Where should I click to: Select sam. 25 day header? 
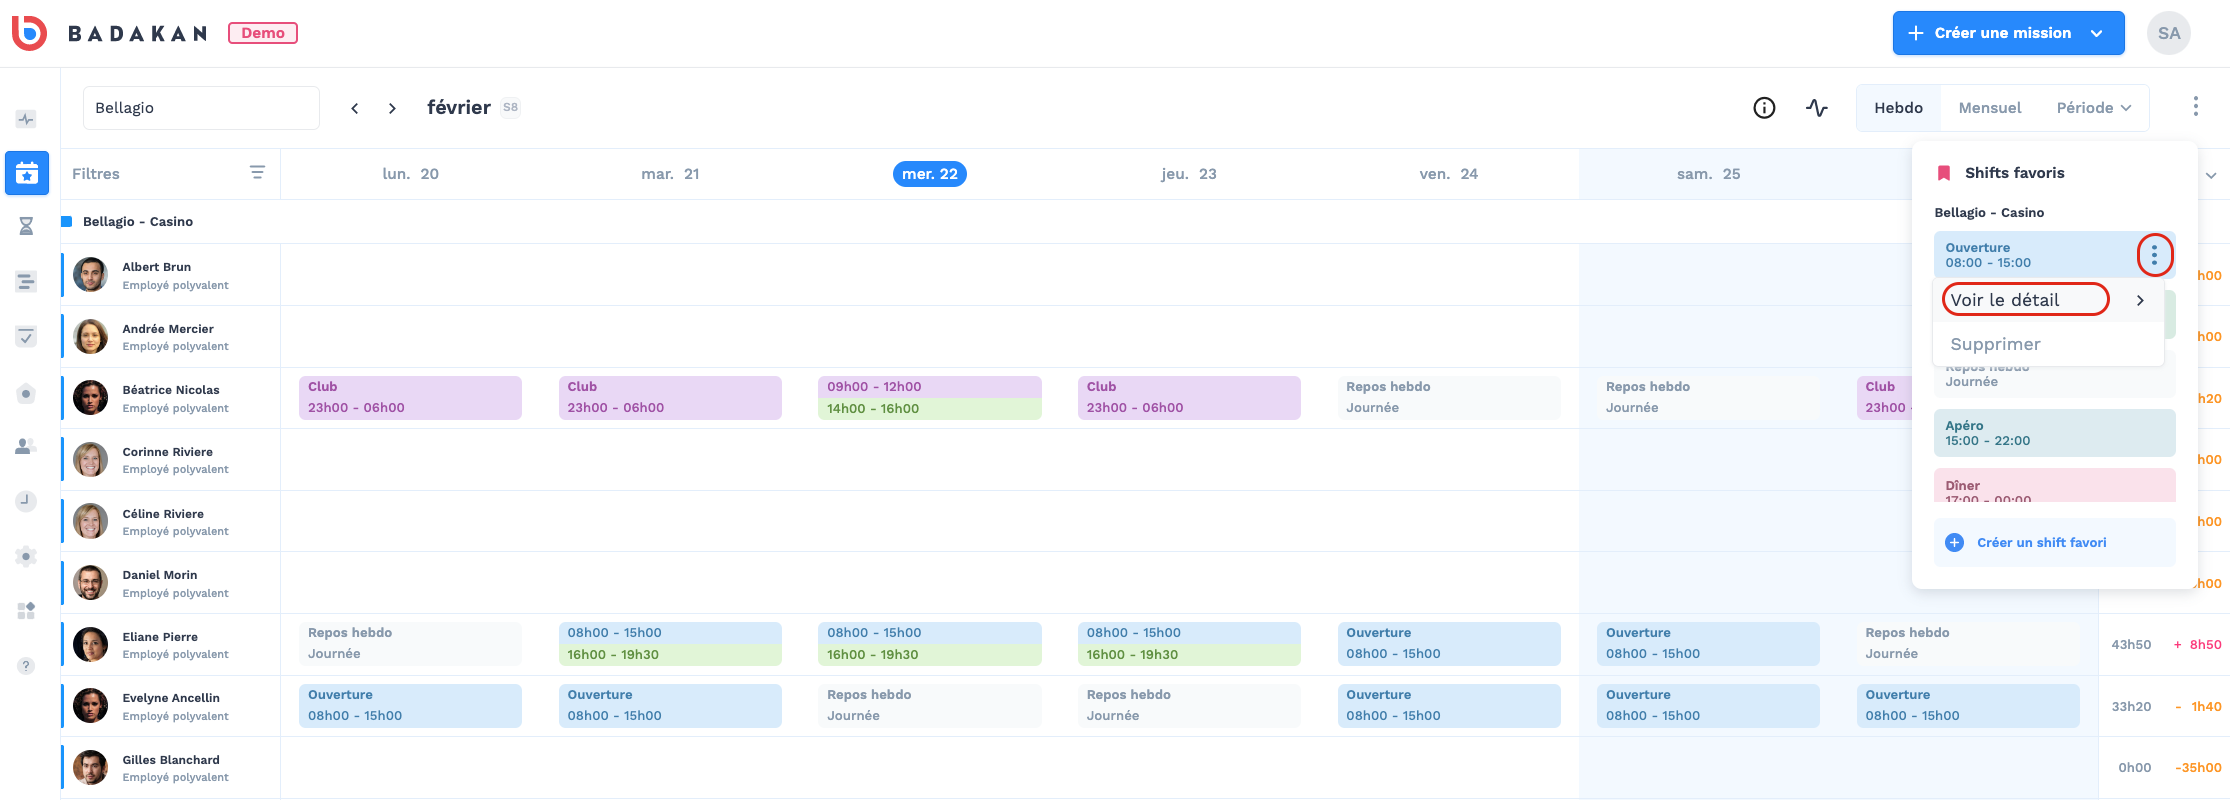[x=1709, y=174]
